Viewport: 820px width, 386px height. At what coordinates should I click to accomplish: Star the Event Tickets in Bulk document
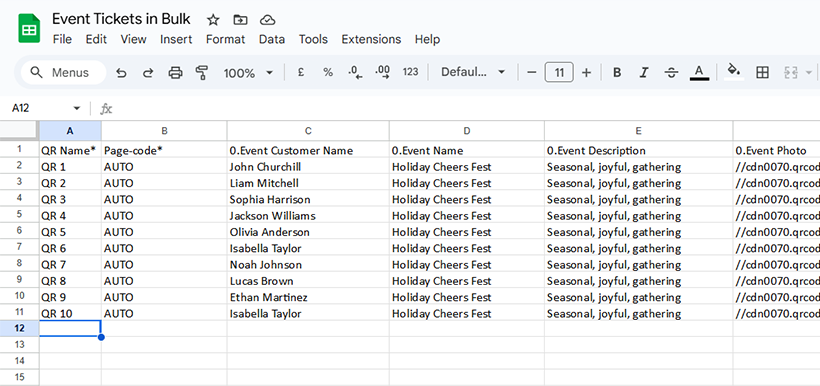213,20
